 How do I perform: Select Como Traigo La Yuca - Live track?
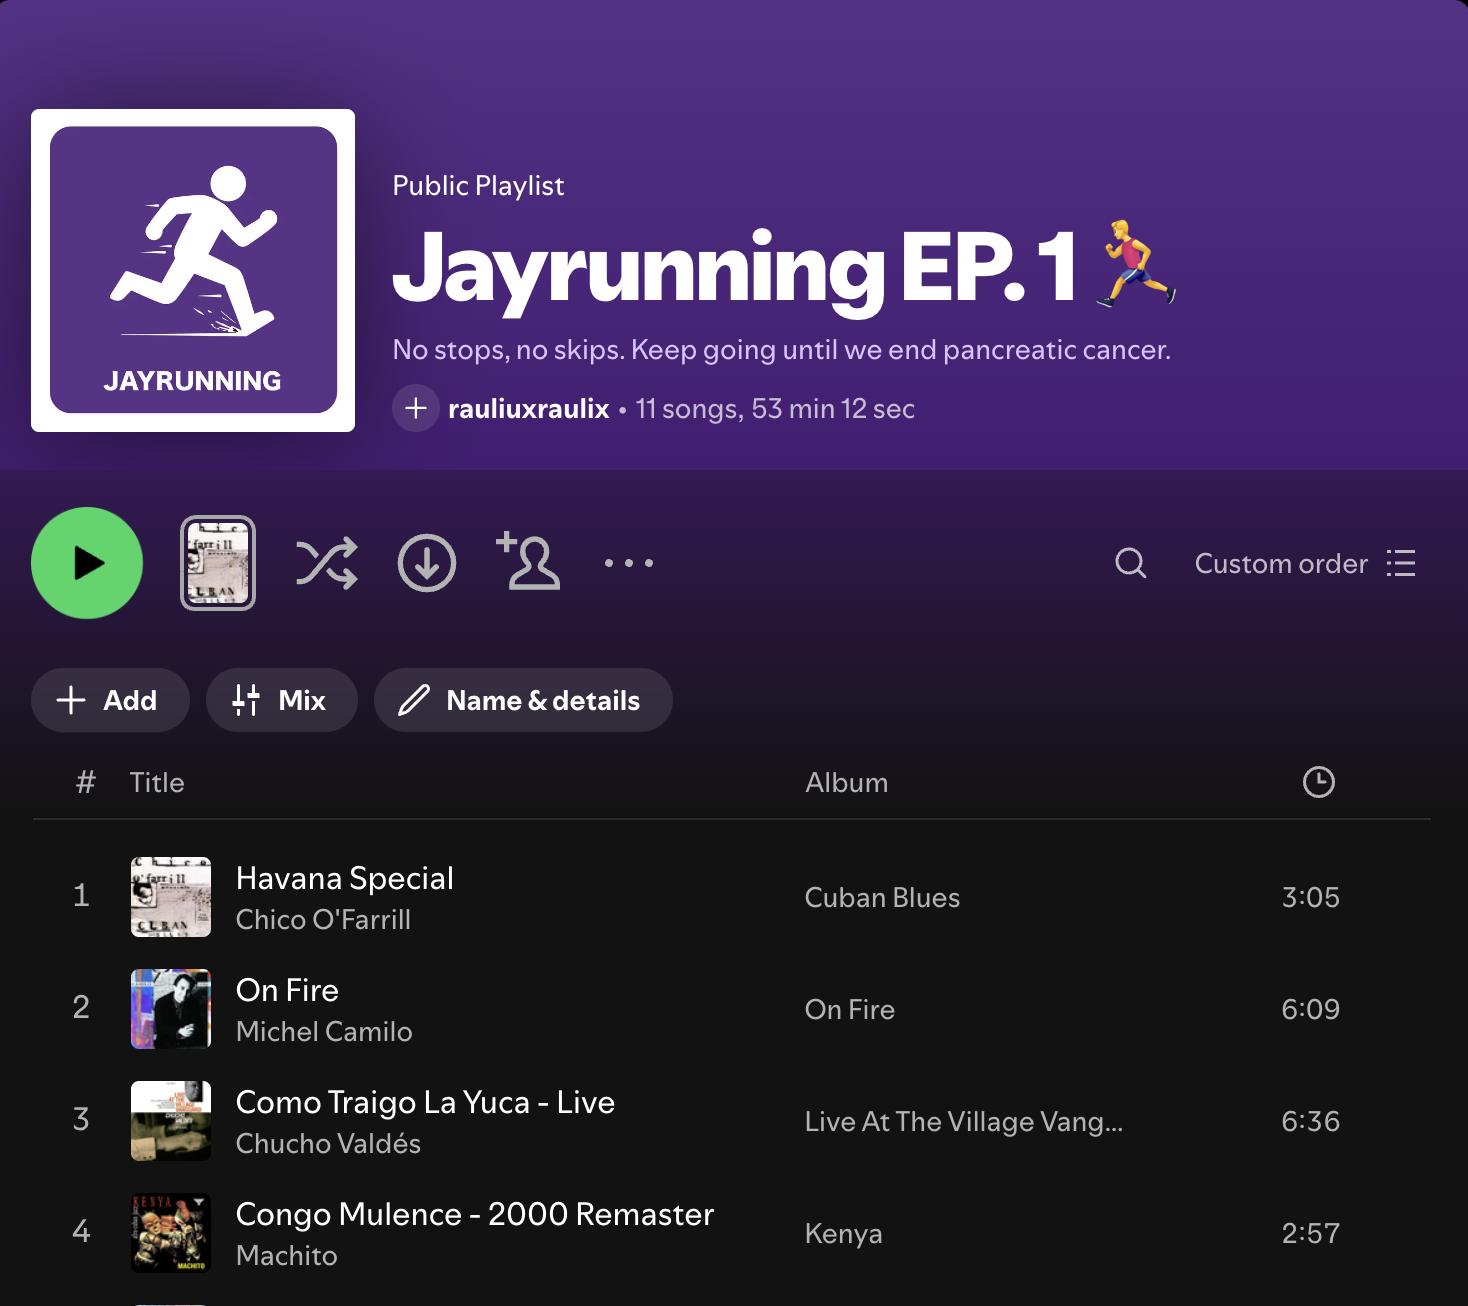pyautogui.click(x=425, y=1102)
